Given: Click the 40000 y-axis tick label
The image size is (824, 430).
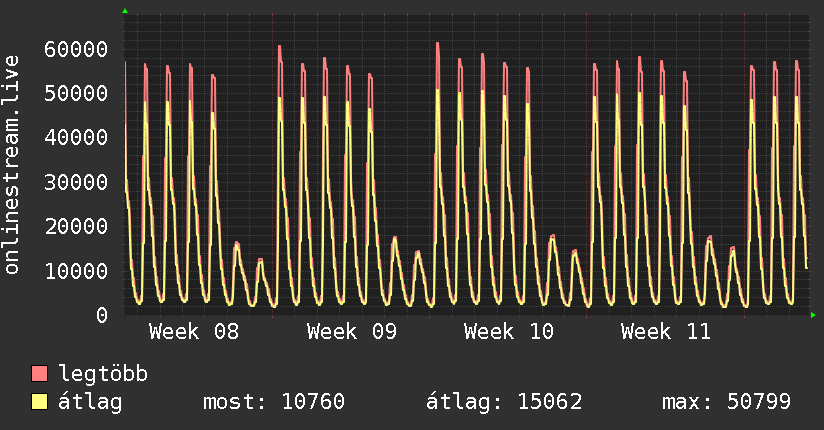Looking at the screenshot, I should pos(76,138).
